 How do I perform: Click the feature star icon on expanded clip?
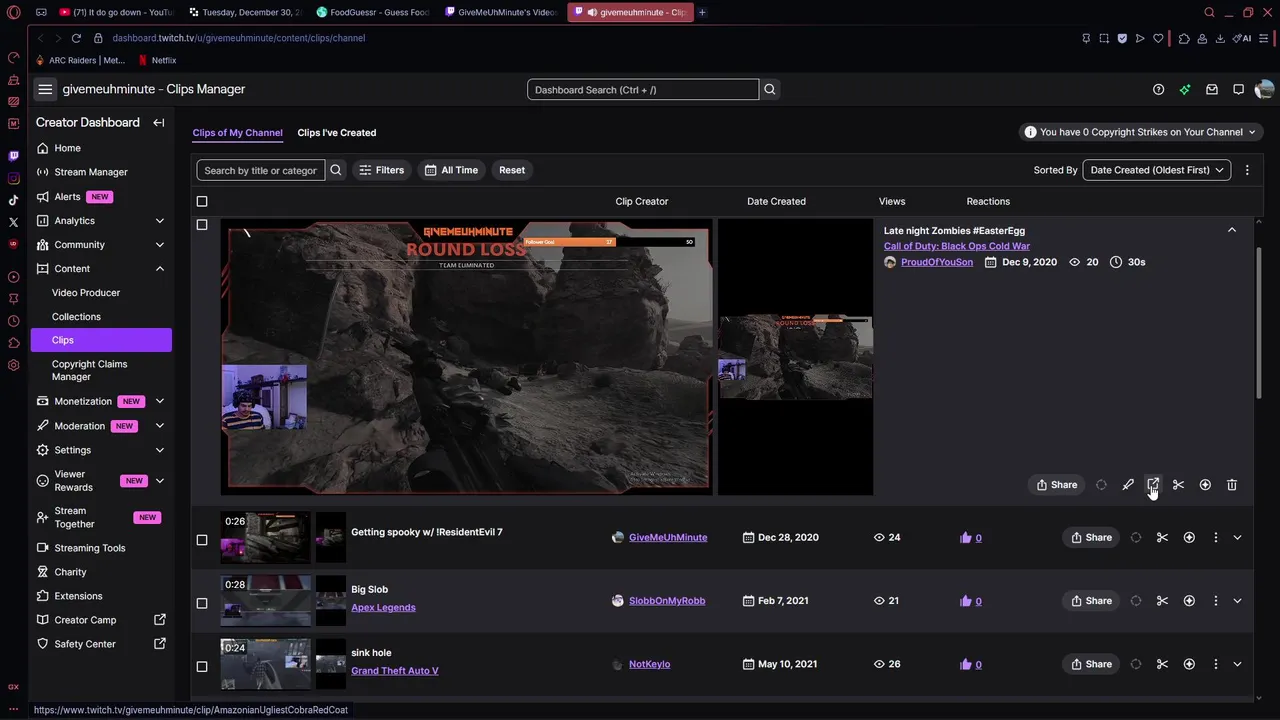(x=1205, y=485)
